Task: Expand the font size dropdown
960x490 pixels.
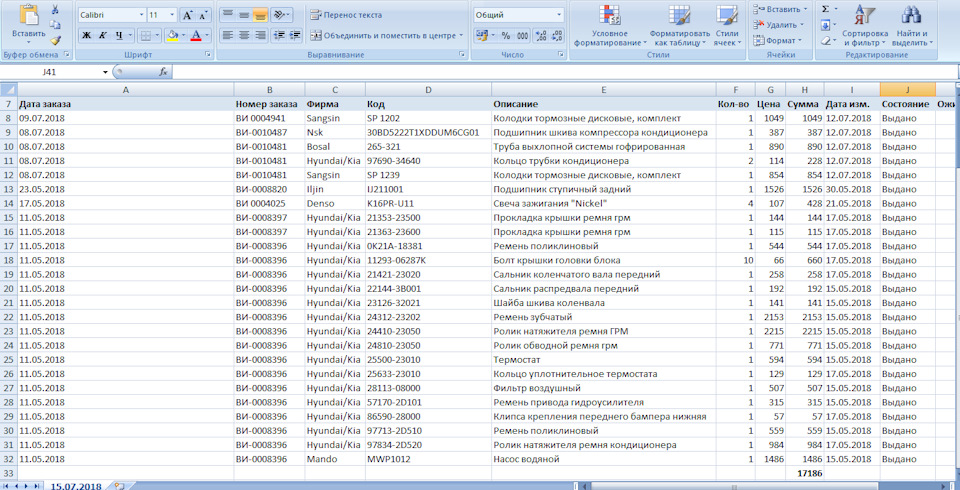Action: pyautogui.click(x=172, y=15)
